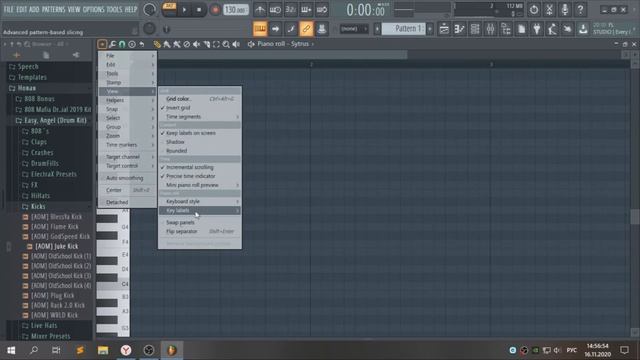This screenshot has width=640, height=360.
Task: Start playback with the Play button
Action: click(x=184, y=10)
